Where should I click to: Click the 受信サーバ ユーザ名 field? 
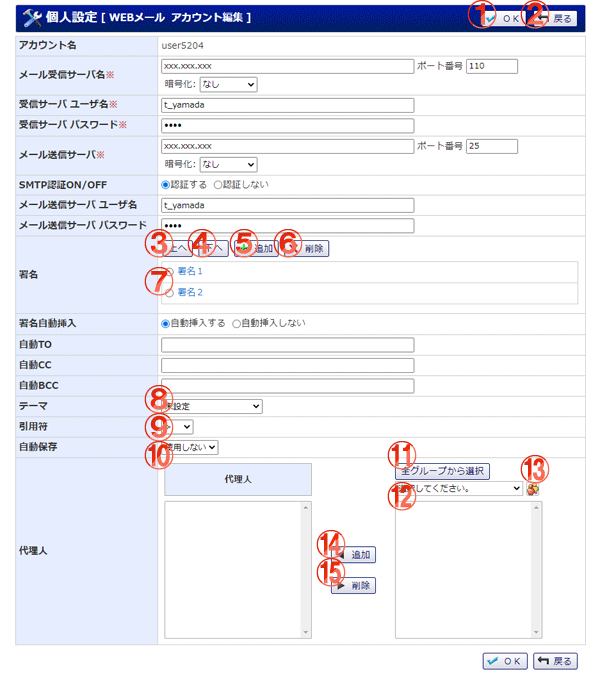pos(287,105)
